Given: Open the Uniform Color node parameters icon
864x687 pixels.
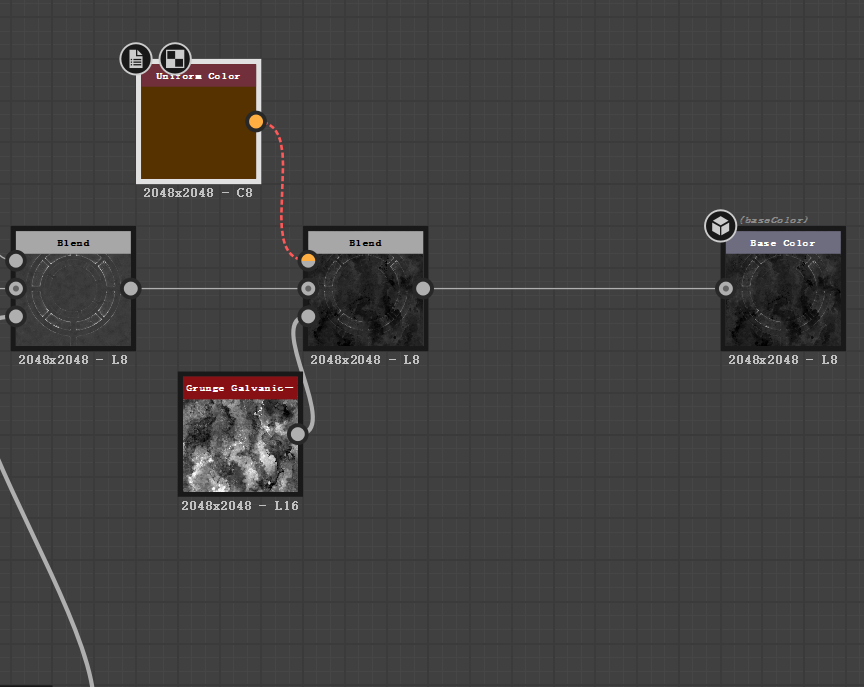Looking at the screenshot, I should [x=135, y=59].
